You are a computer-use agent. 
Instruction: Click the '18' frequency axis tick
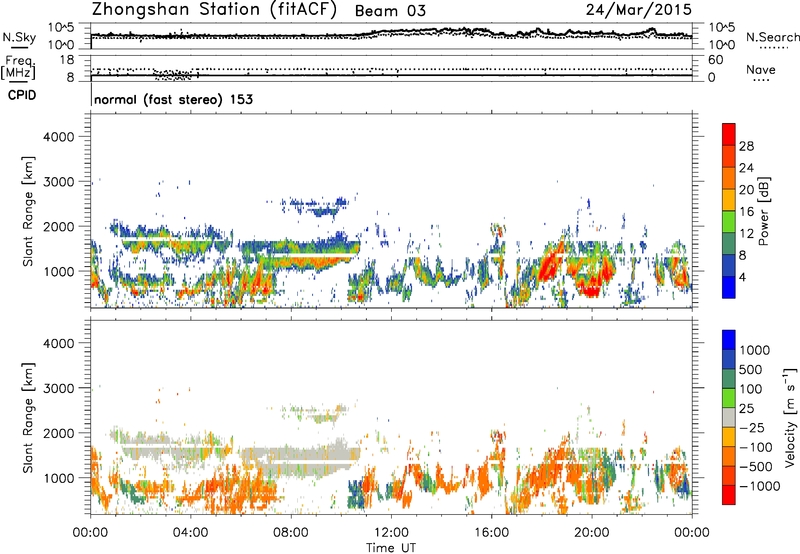click(67, 60)
